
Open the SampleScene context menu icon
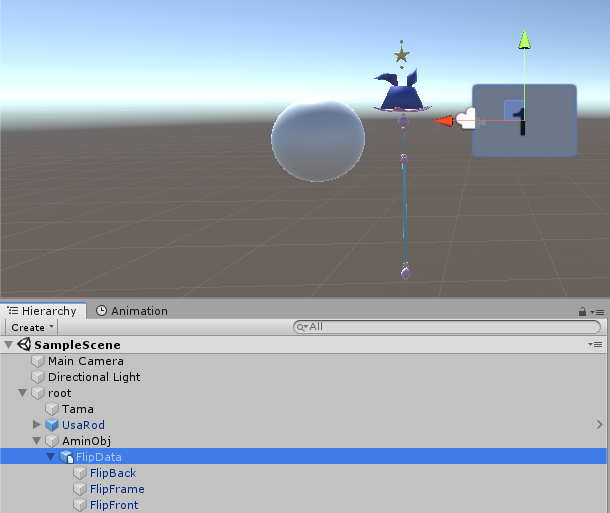pyautogui.click(x=596, y=345)
